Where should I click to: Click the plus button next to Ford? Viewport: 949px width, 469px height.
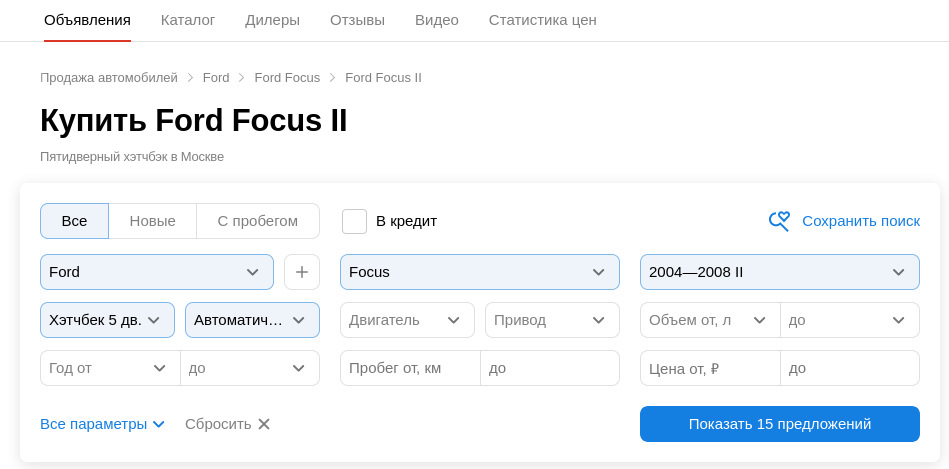(302, 272)
